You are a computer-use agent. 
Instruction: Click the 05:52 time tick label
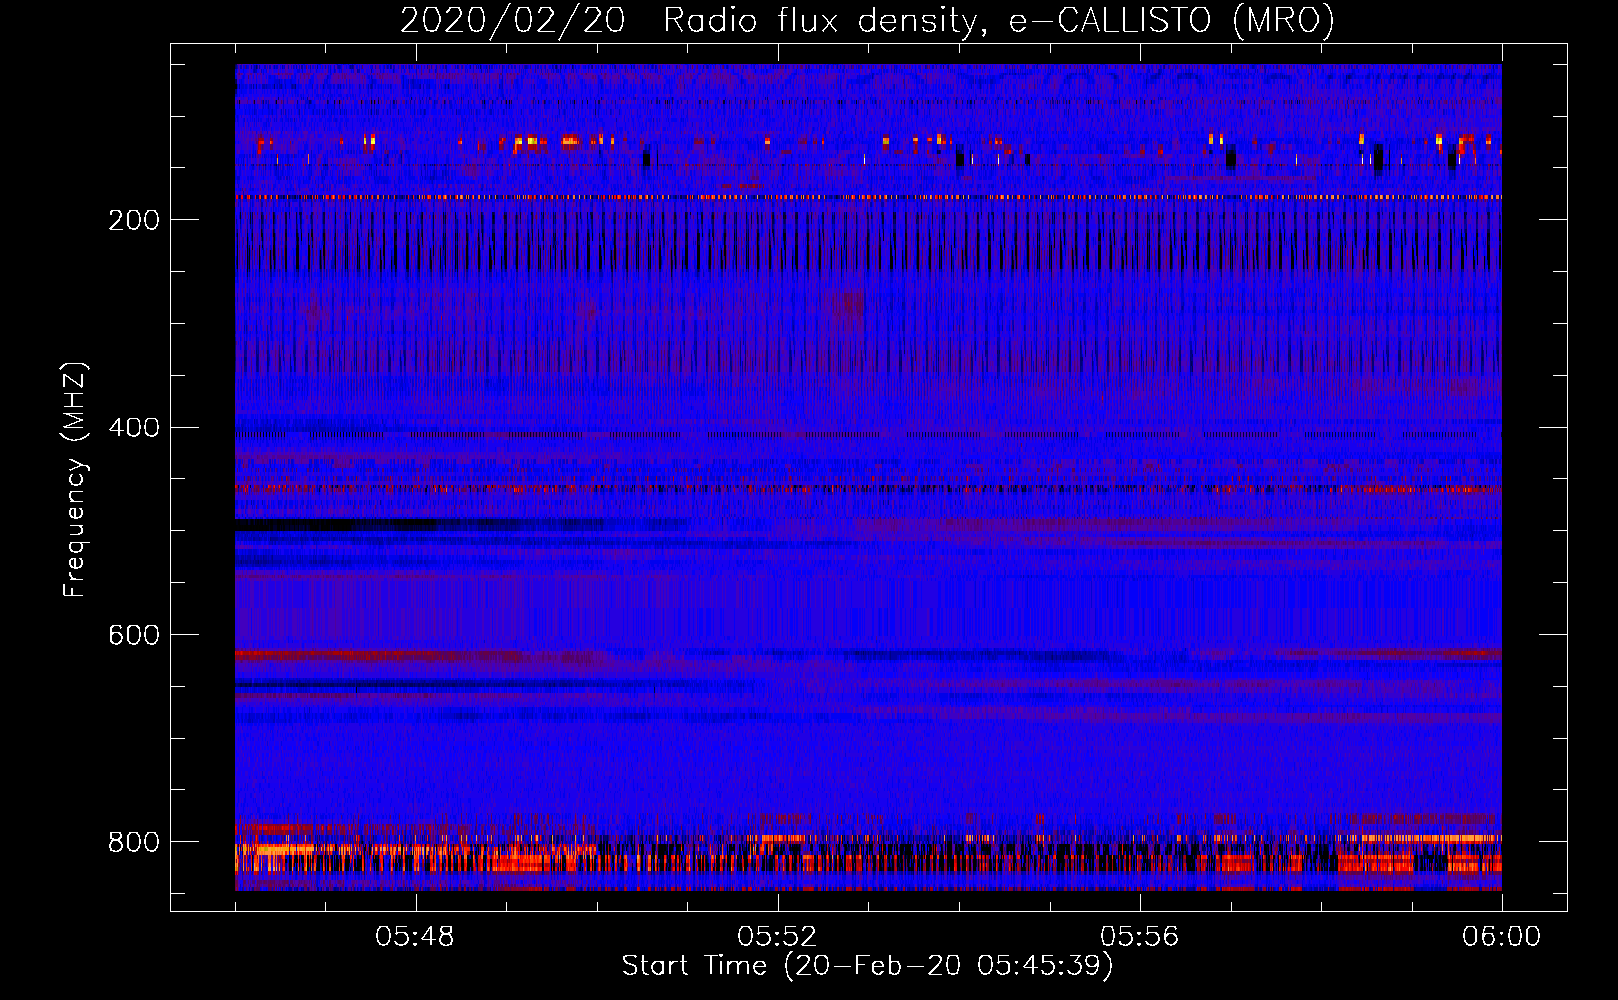point(777,937)
